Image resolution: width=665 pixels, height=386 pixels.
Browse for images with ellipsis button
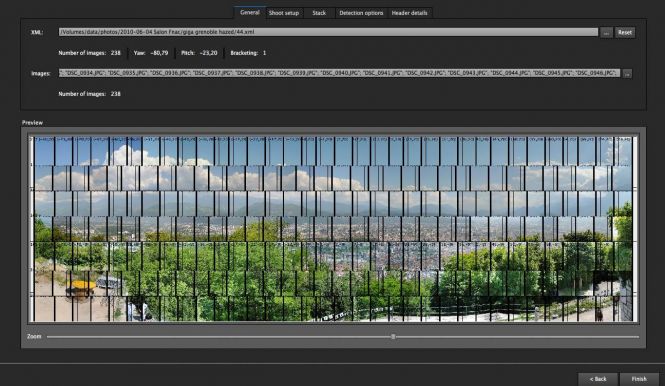[627, 73]
